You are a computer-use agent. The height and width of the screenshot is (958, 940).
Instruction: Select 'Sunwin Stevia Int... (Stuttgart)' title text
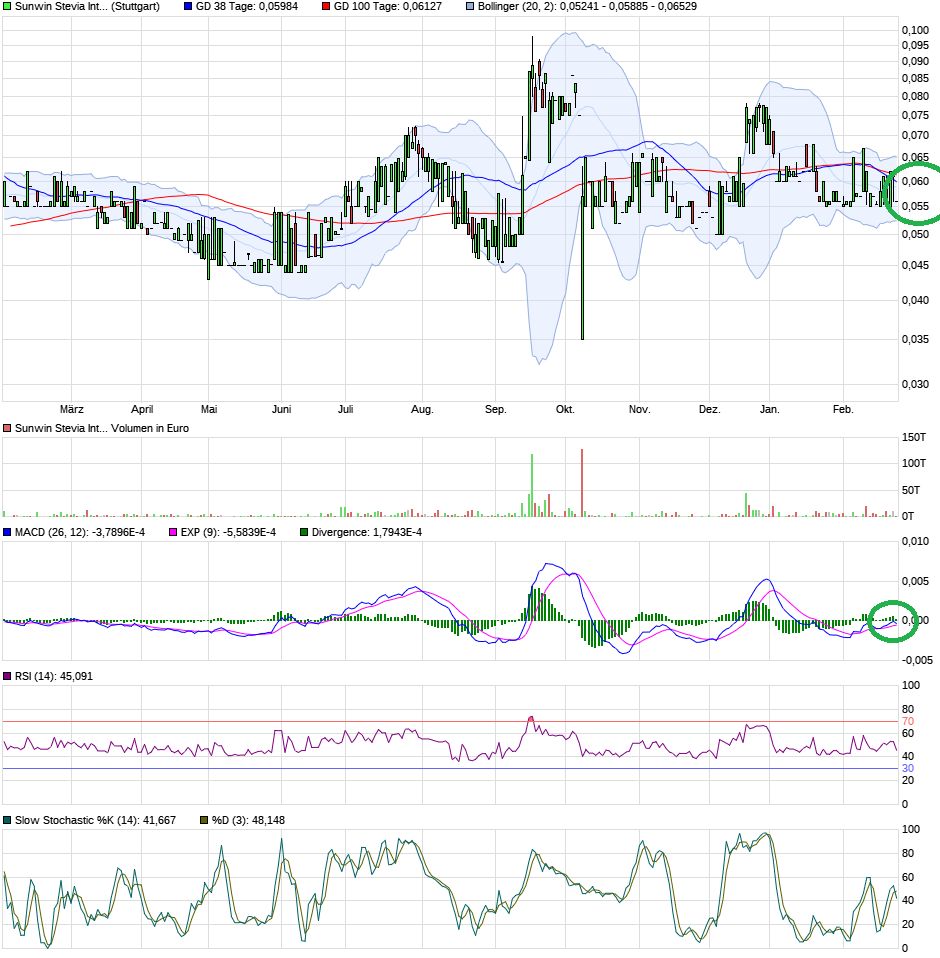[87, 6]
